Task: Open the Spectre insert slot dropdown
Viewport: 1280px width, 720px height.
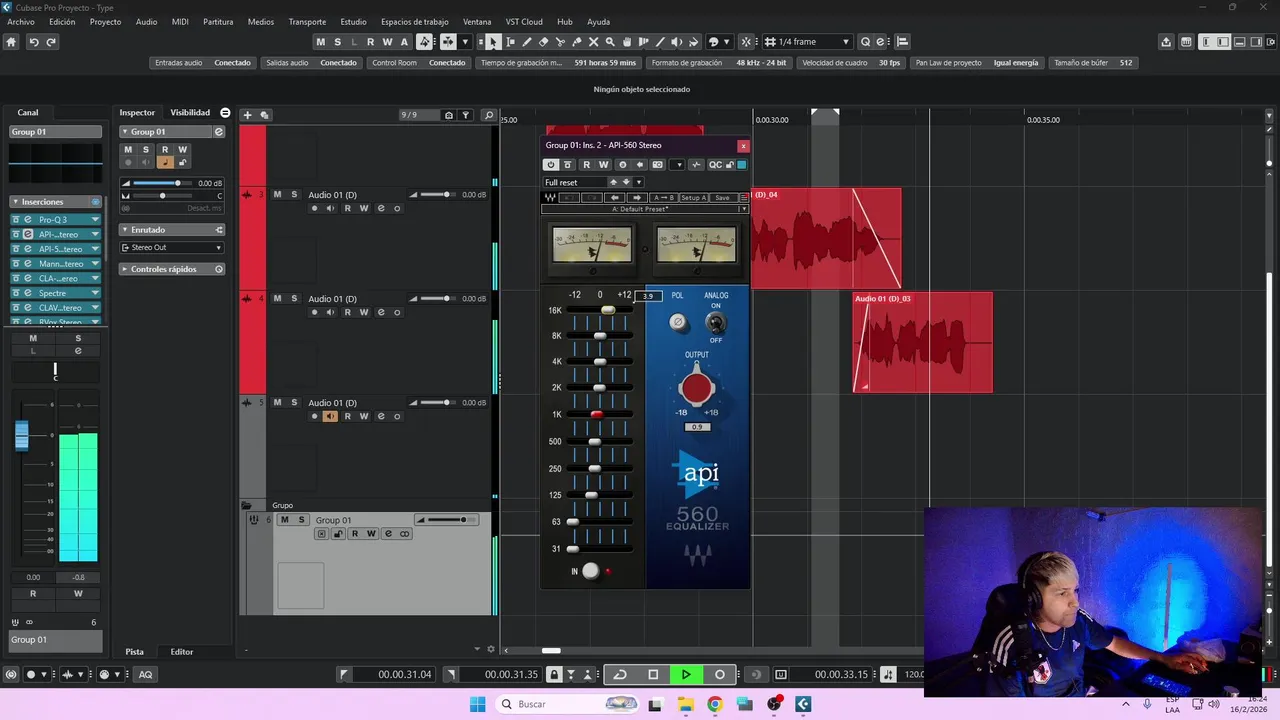Action: click(x=95, y=293)
